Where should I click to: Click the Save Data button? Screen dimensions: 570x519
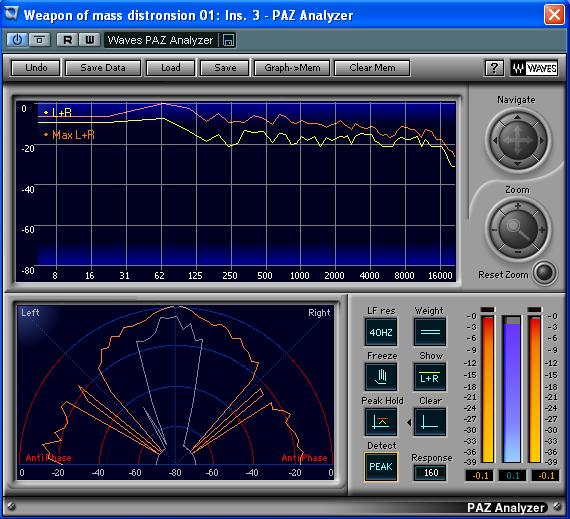pos(103,68)
